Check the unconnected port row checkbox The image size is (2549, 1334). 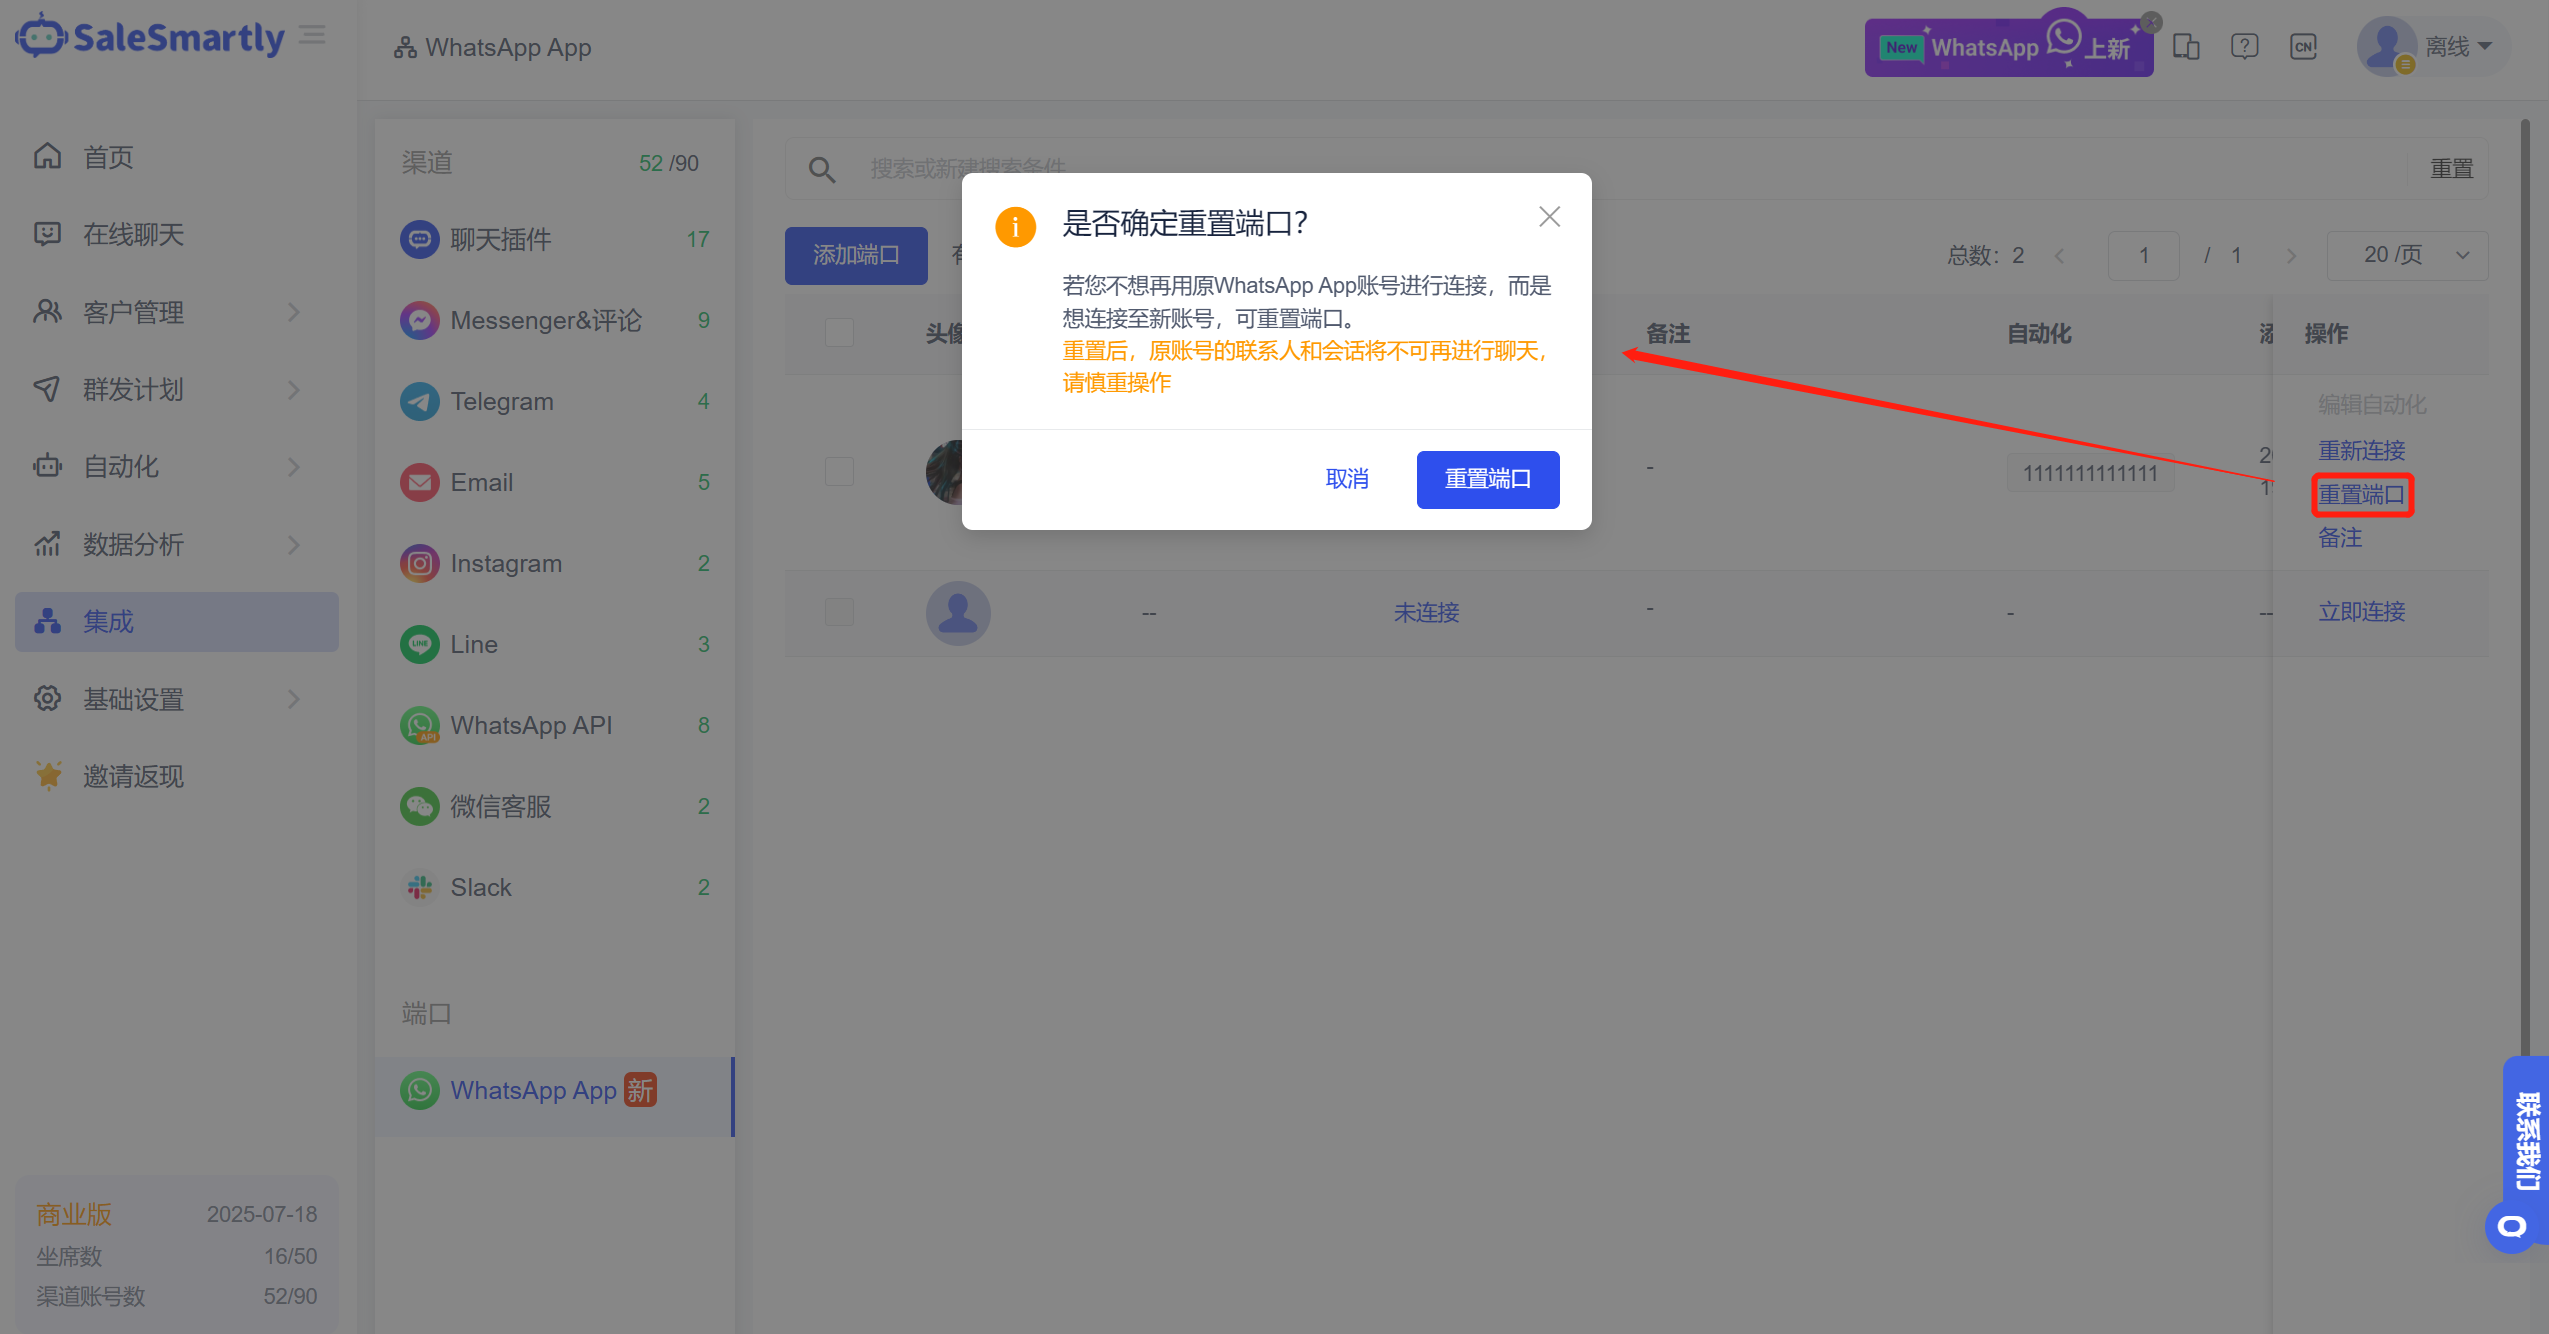[839, 612]
